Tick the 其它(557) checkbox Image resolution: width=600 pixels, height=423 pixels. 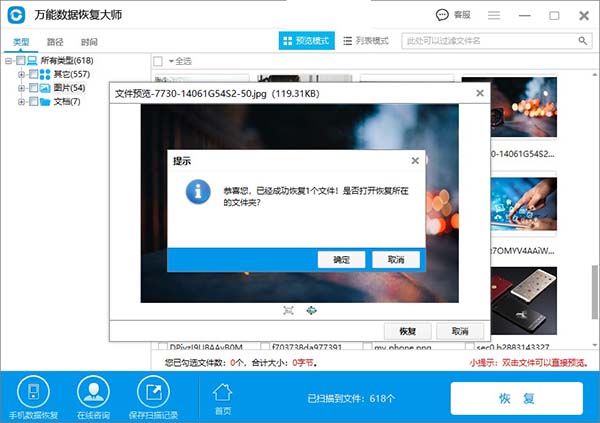coord(33,75)
